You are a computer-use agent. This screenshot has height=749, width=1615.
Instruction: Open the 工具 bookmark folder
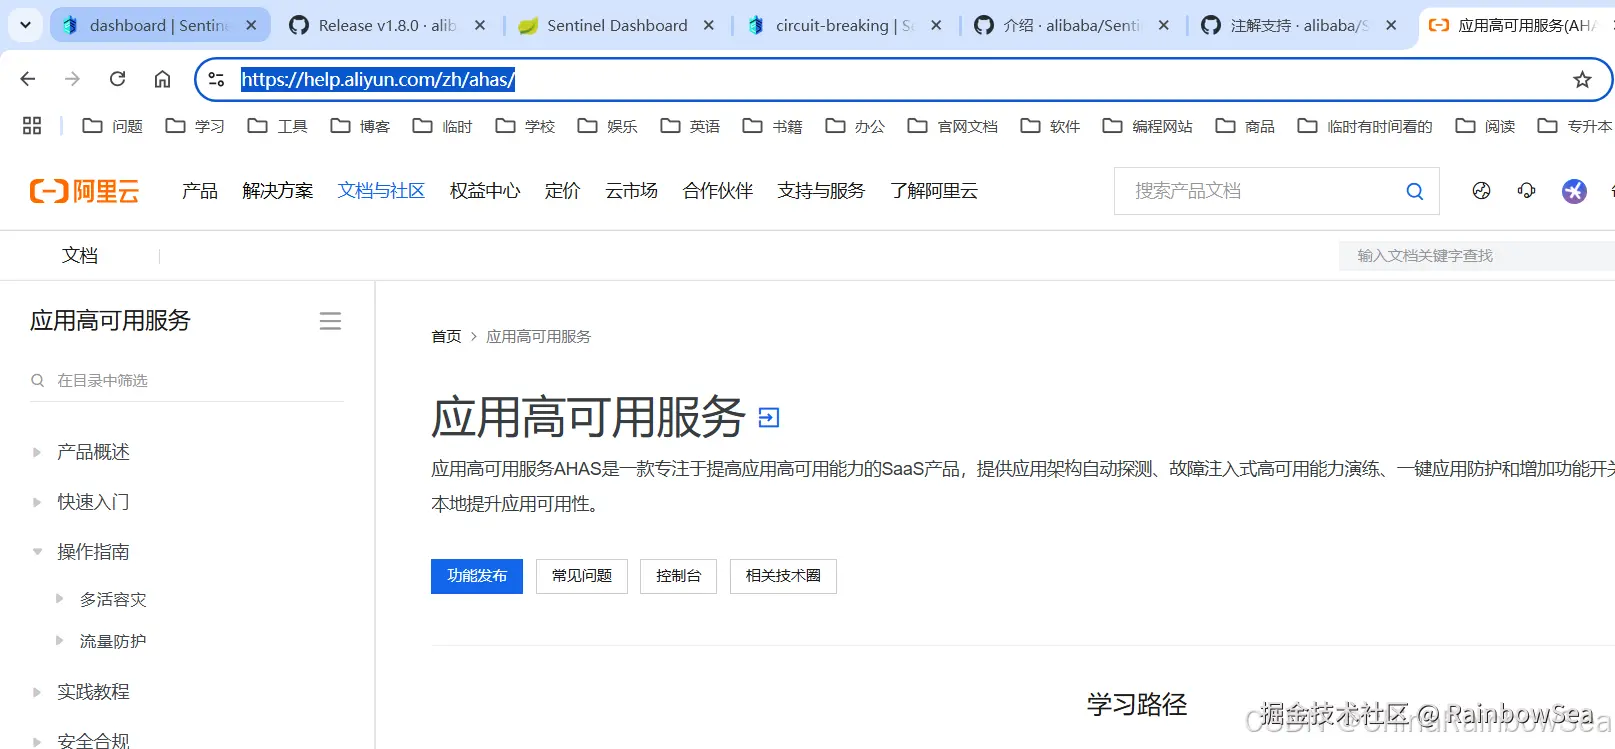(278, 126)
